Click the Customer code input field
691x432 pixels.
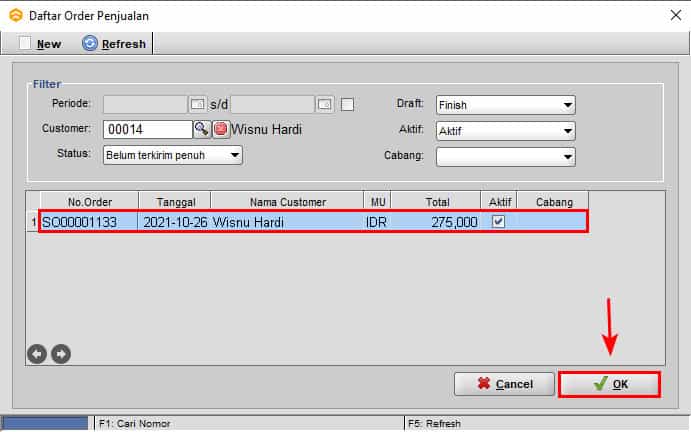coord(146,129)
